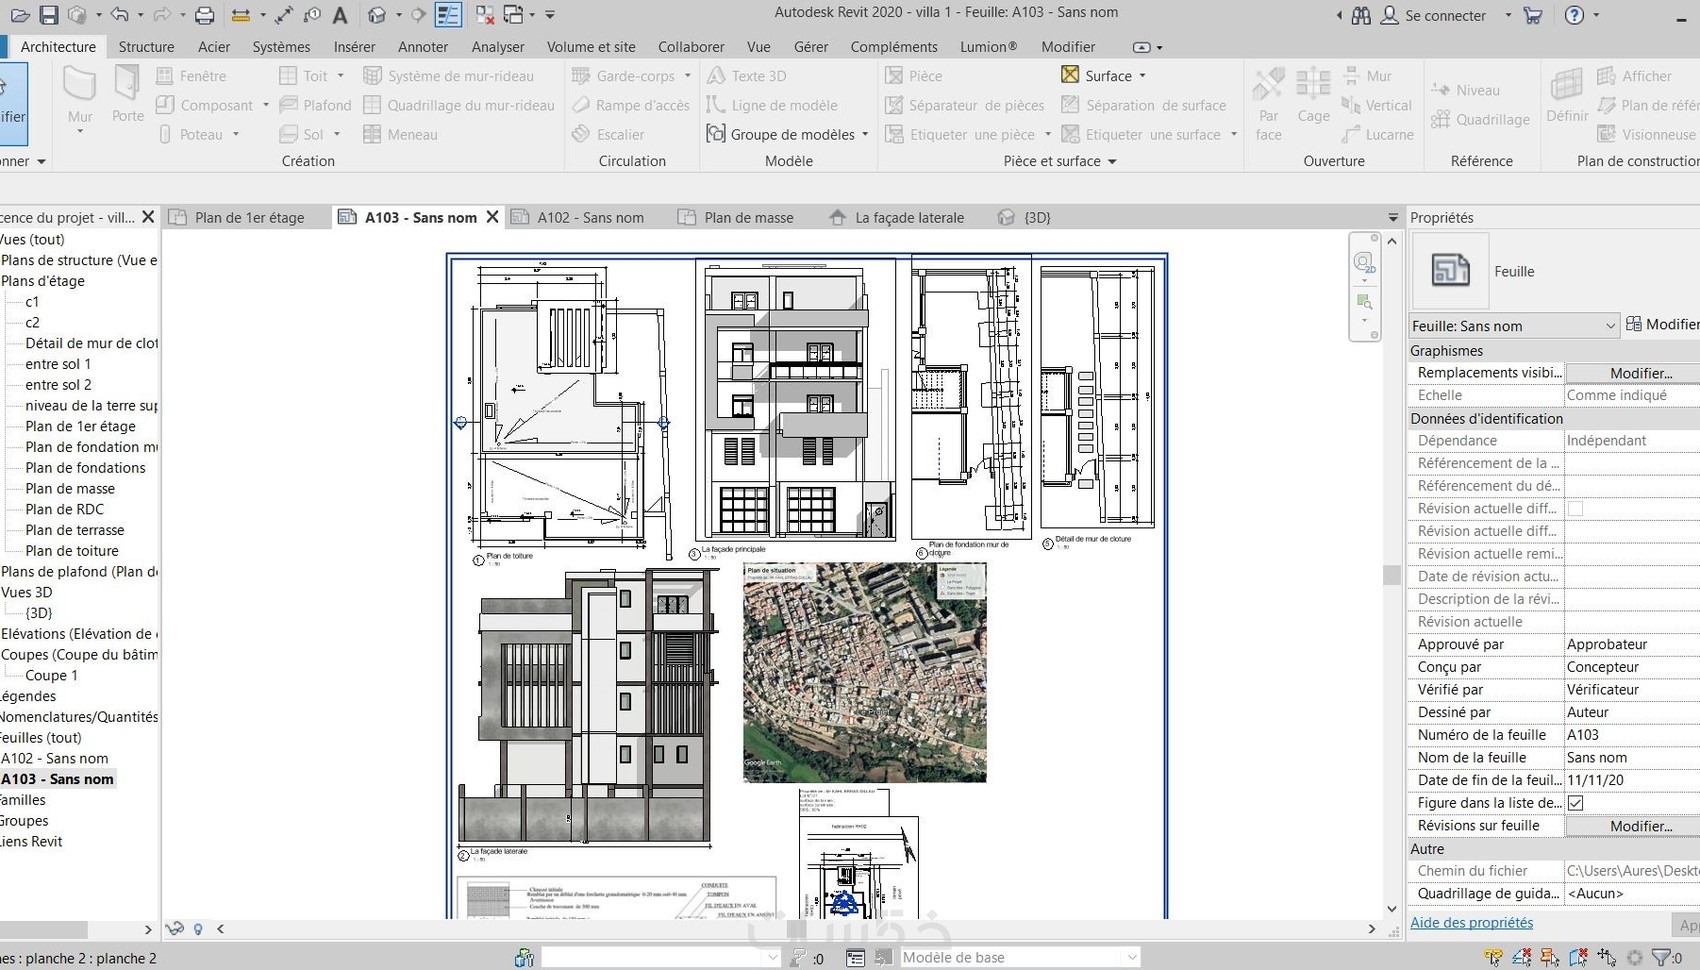Click Modifier button for Révisions sur feuille

click(x=1640, y=826)
